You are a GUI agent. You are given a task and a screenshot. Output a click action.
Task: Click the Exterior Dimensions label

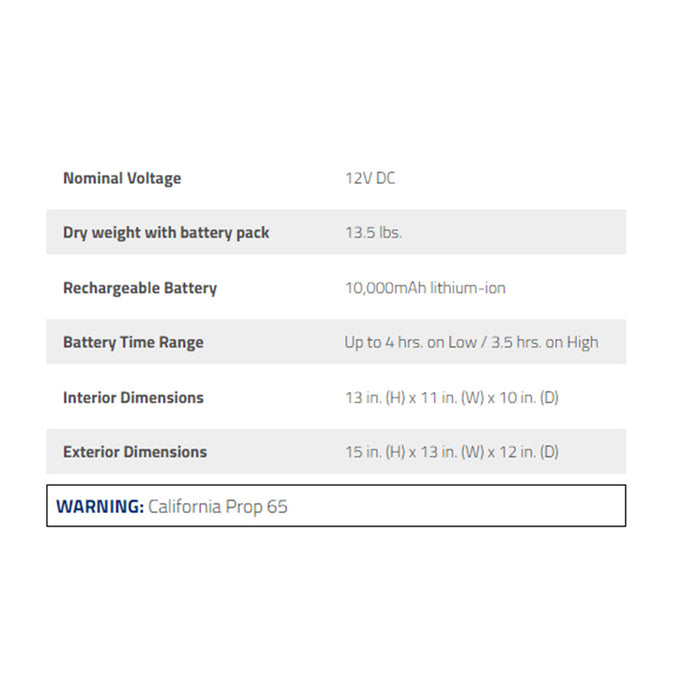click(x=135, y=452)
